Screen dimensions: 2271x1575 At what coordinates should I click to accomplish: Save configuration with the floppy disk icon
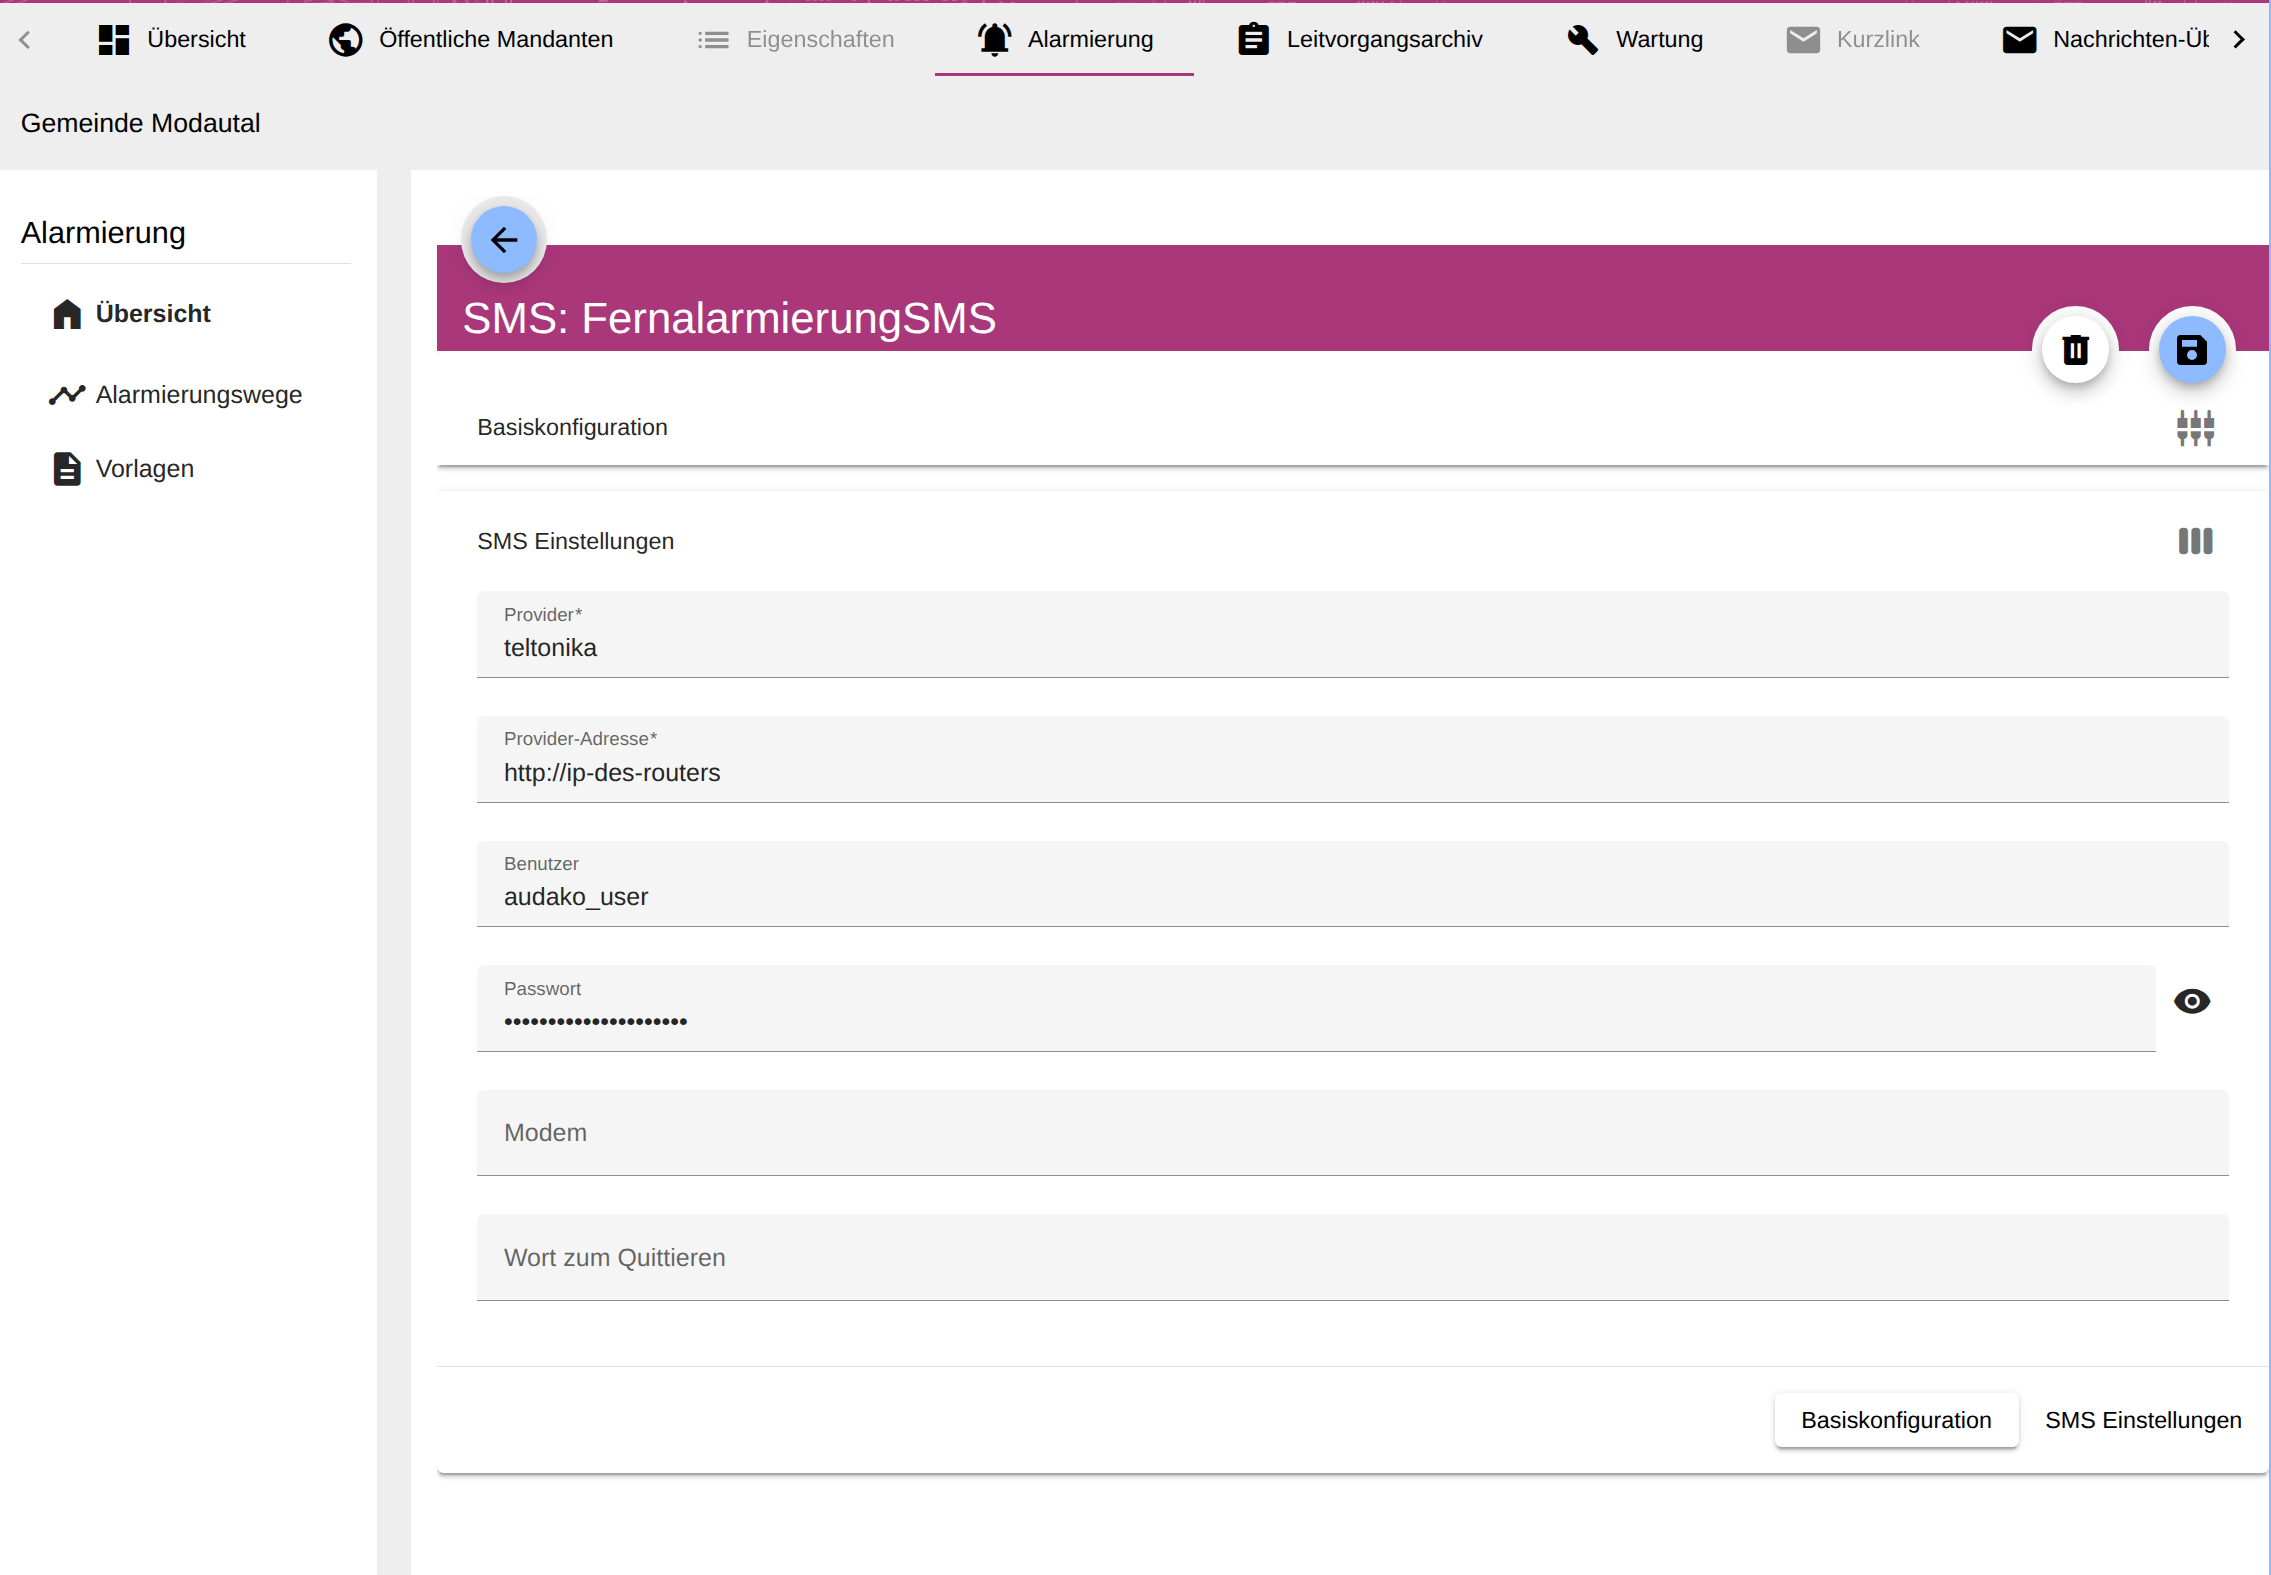point(2191,349)
